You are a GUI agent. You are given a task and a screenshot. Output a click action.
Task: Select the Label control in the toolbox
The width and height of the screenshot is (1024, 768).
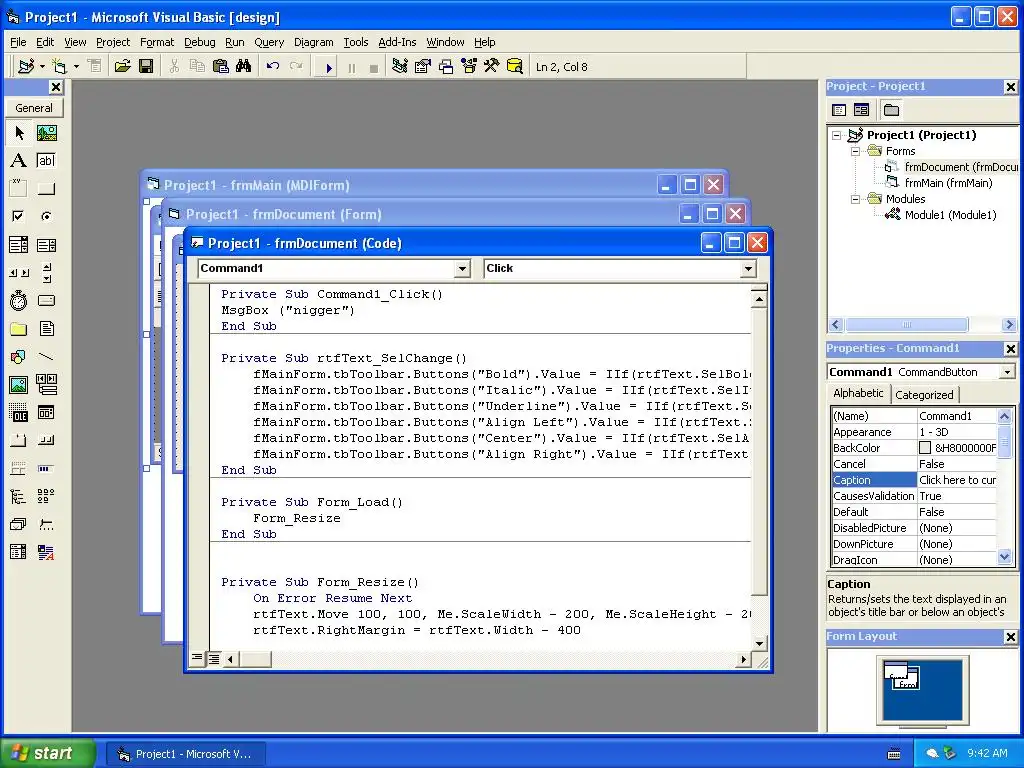click(x=19, y=161)
